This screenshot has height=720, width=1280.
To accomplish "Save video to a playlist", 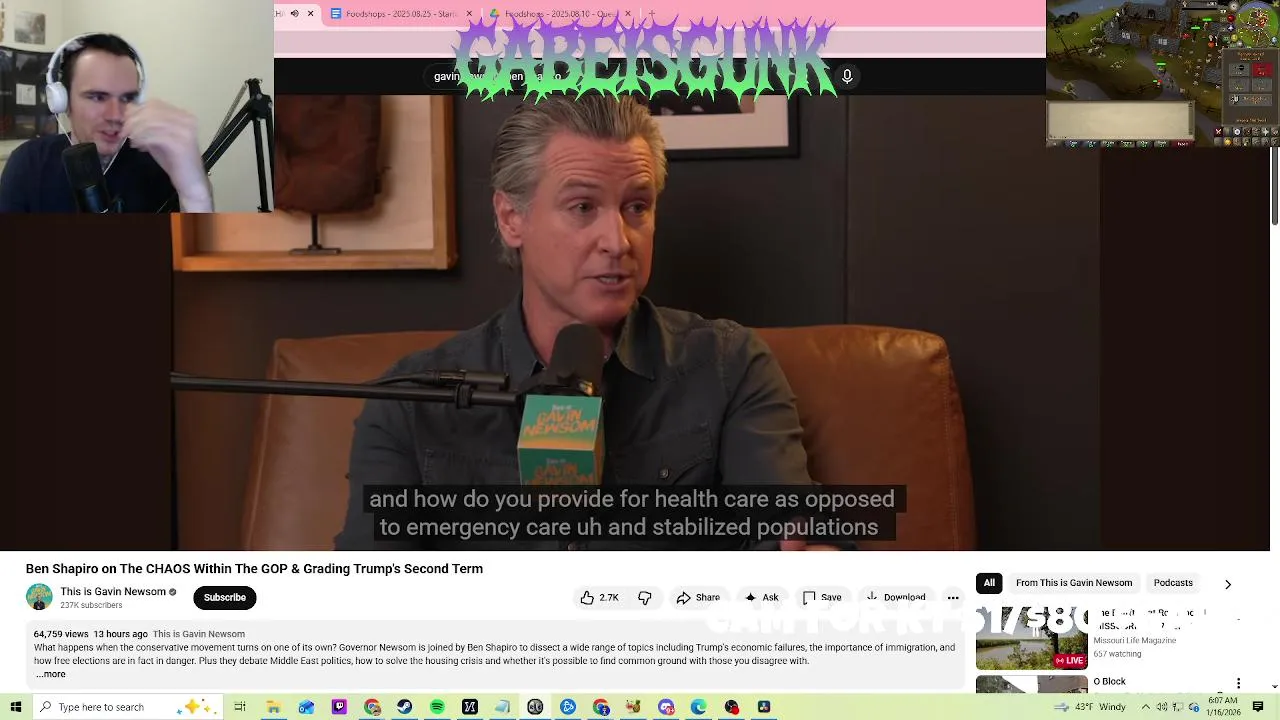I will [822, 597].
